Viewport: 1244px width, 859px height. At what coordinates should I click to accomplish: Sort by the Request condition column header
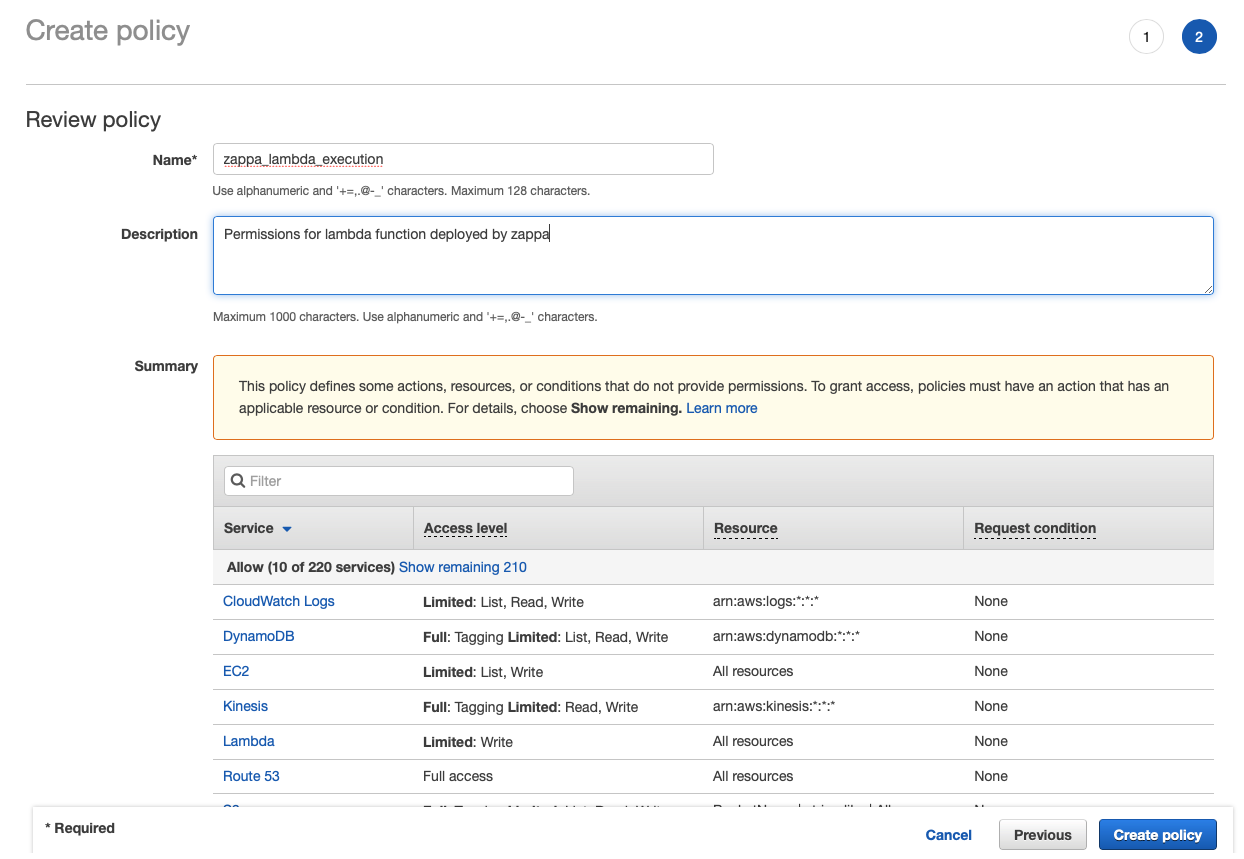coord(1035,528)
